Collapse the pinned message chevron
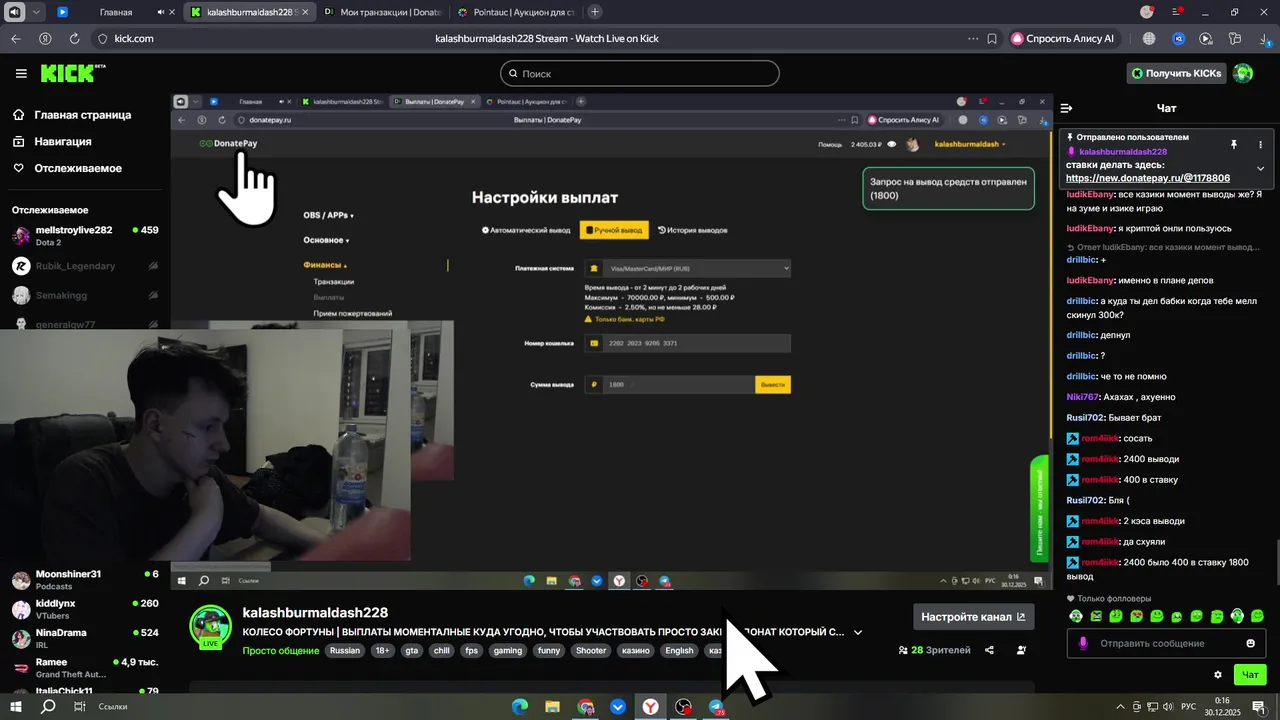The width and height of the screenshot is (1280, 720). point(1260,168)
